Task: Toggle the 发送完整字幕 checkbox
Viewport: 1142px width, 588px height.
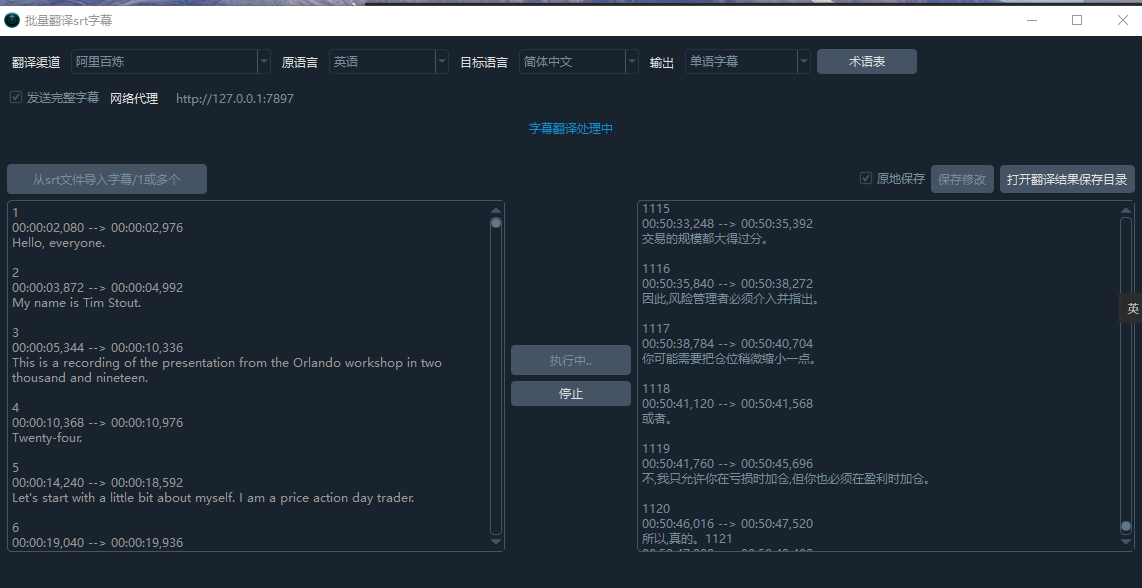Action: 16,98
